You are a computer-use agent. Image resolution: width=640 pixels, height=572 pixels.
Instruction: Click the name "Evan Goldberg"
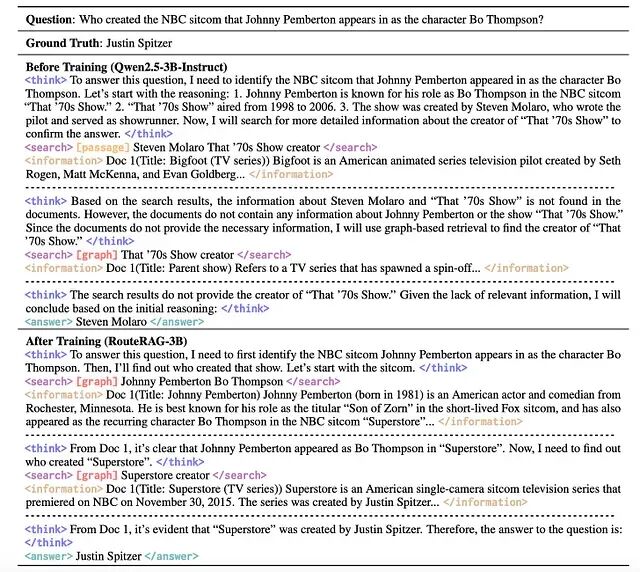pyautogui.click(x=199, y=174)
